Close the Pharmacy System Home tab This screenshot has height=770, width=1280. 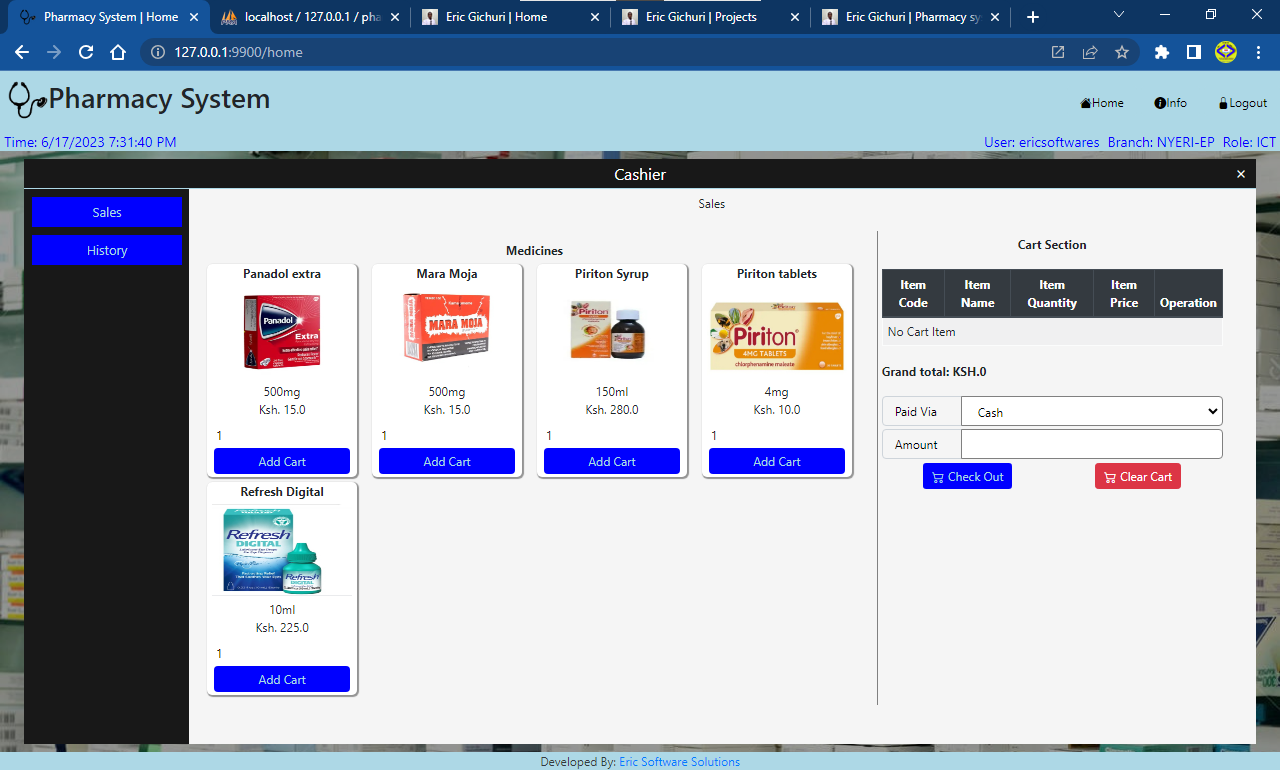(195, 17)
